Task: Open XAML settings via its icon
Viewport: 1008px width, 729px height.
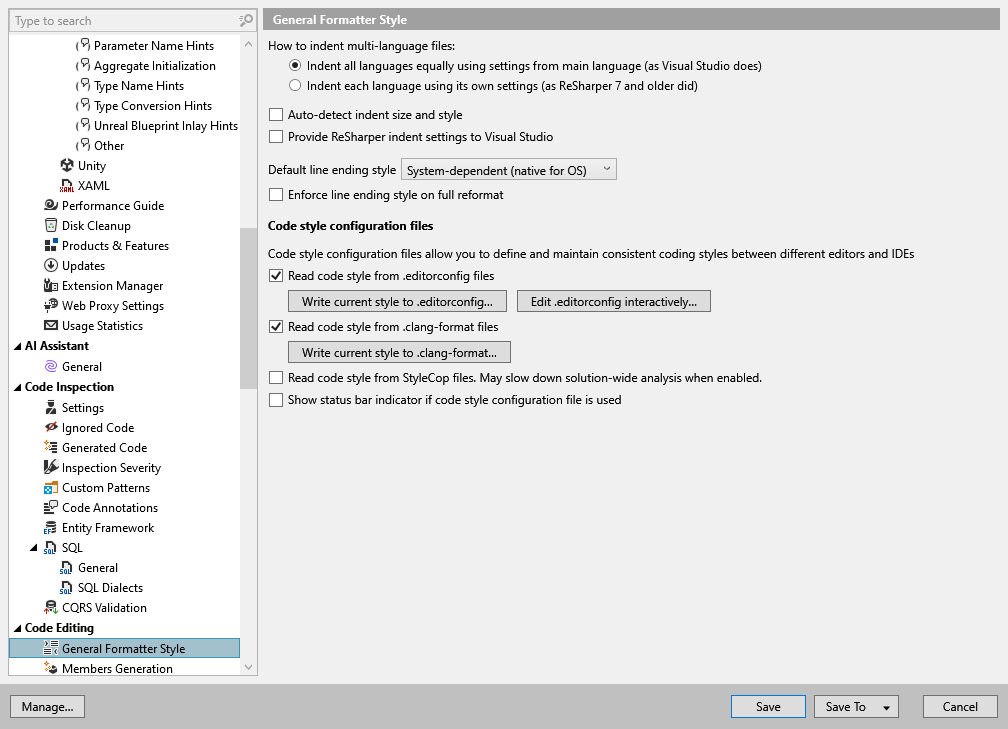Action: pyautogui.click(x=66, y=185)
